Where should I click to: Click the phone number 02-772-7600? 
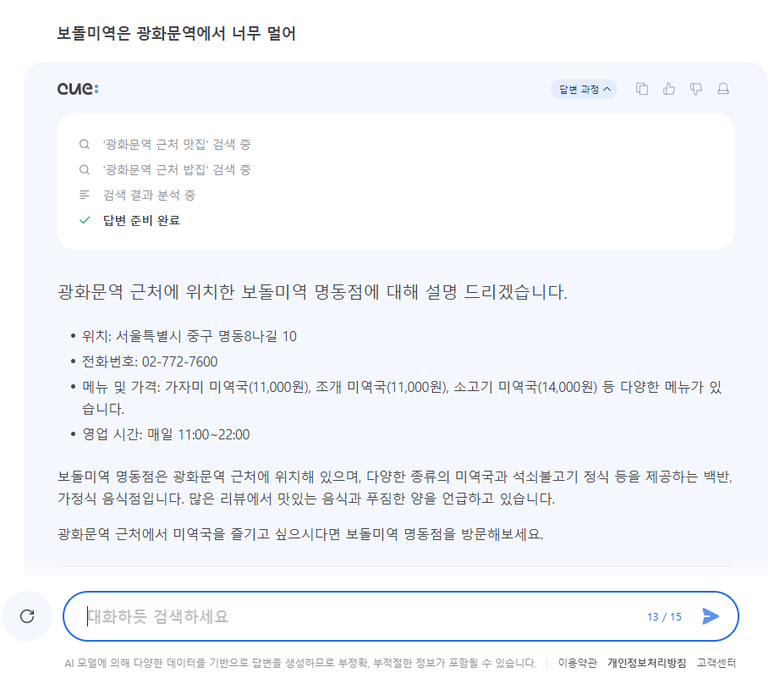point(180,362)
